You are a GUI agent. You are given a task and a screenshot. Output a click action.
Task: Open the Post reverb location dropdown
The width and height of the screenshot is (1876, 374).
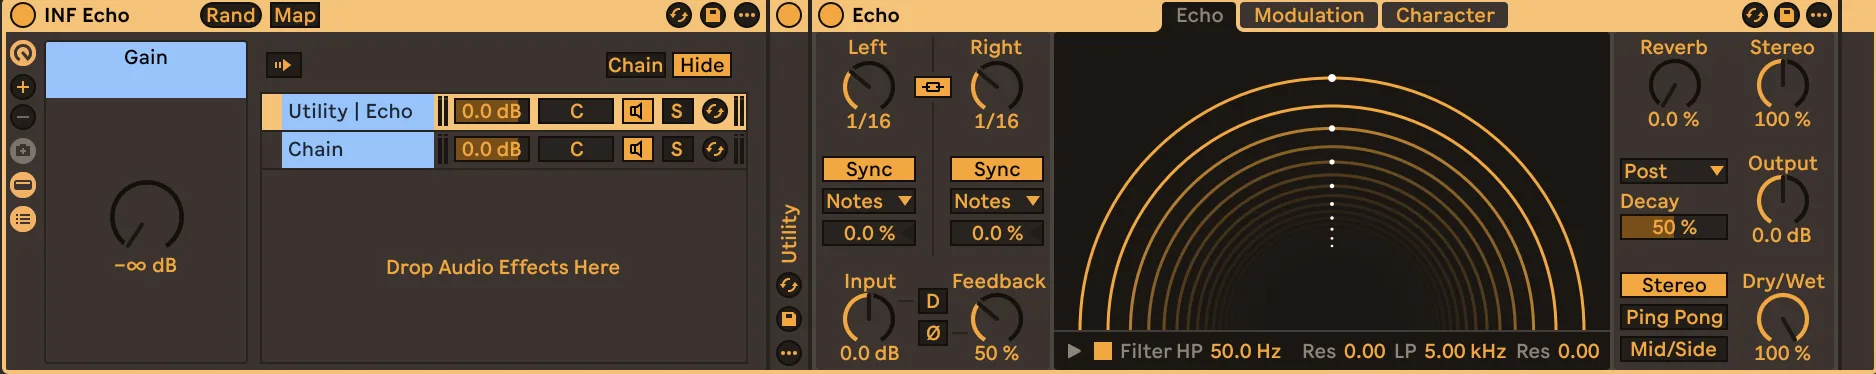pos(1673,171)
